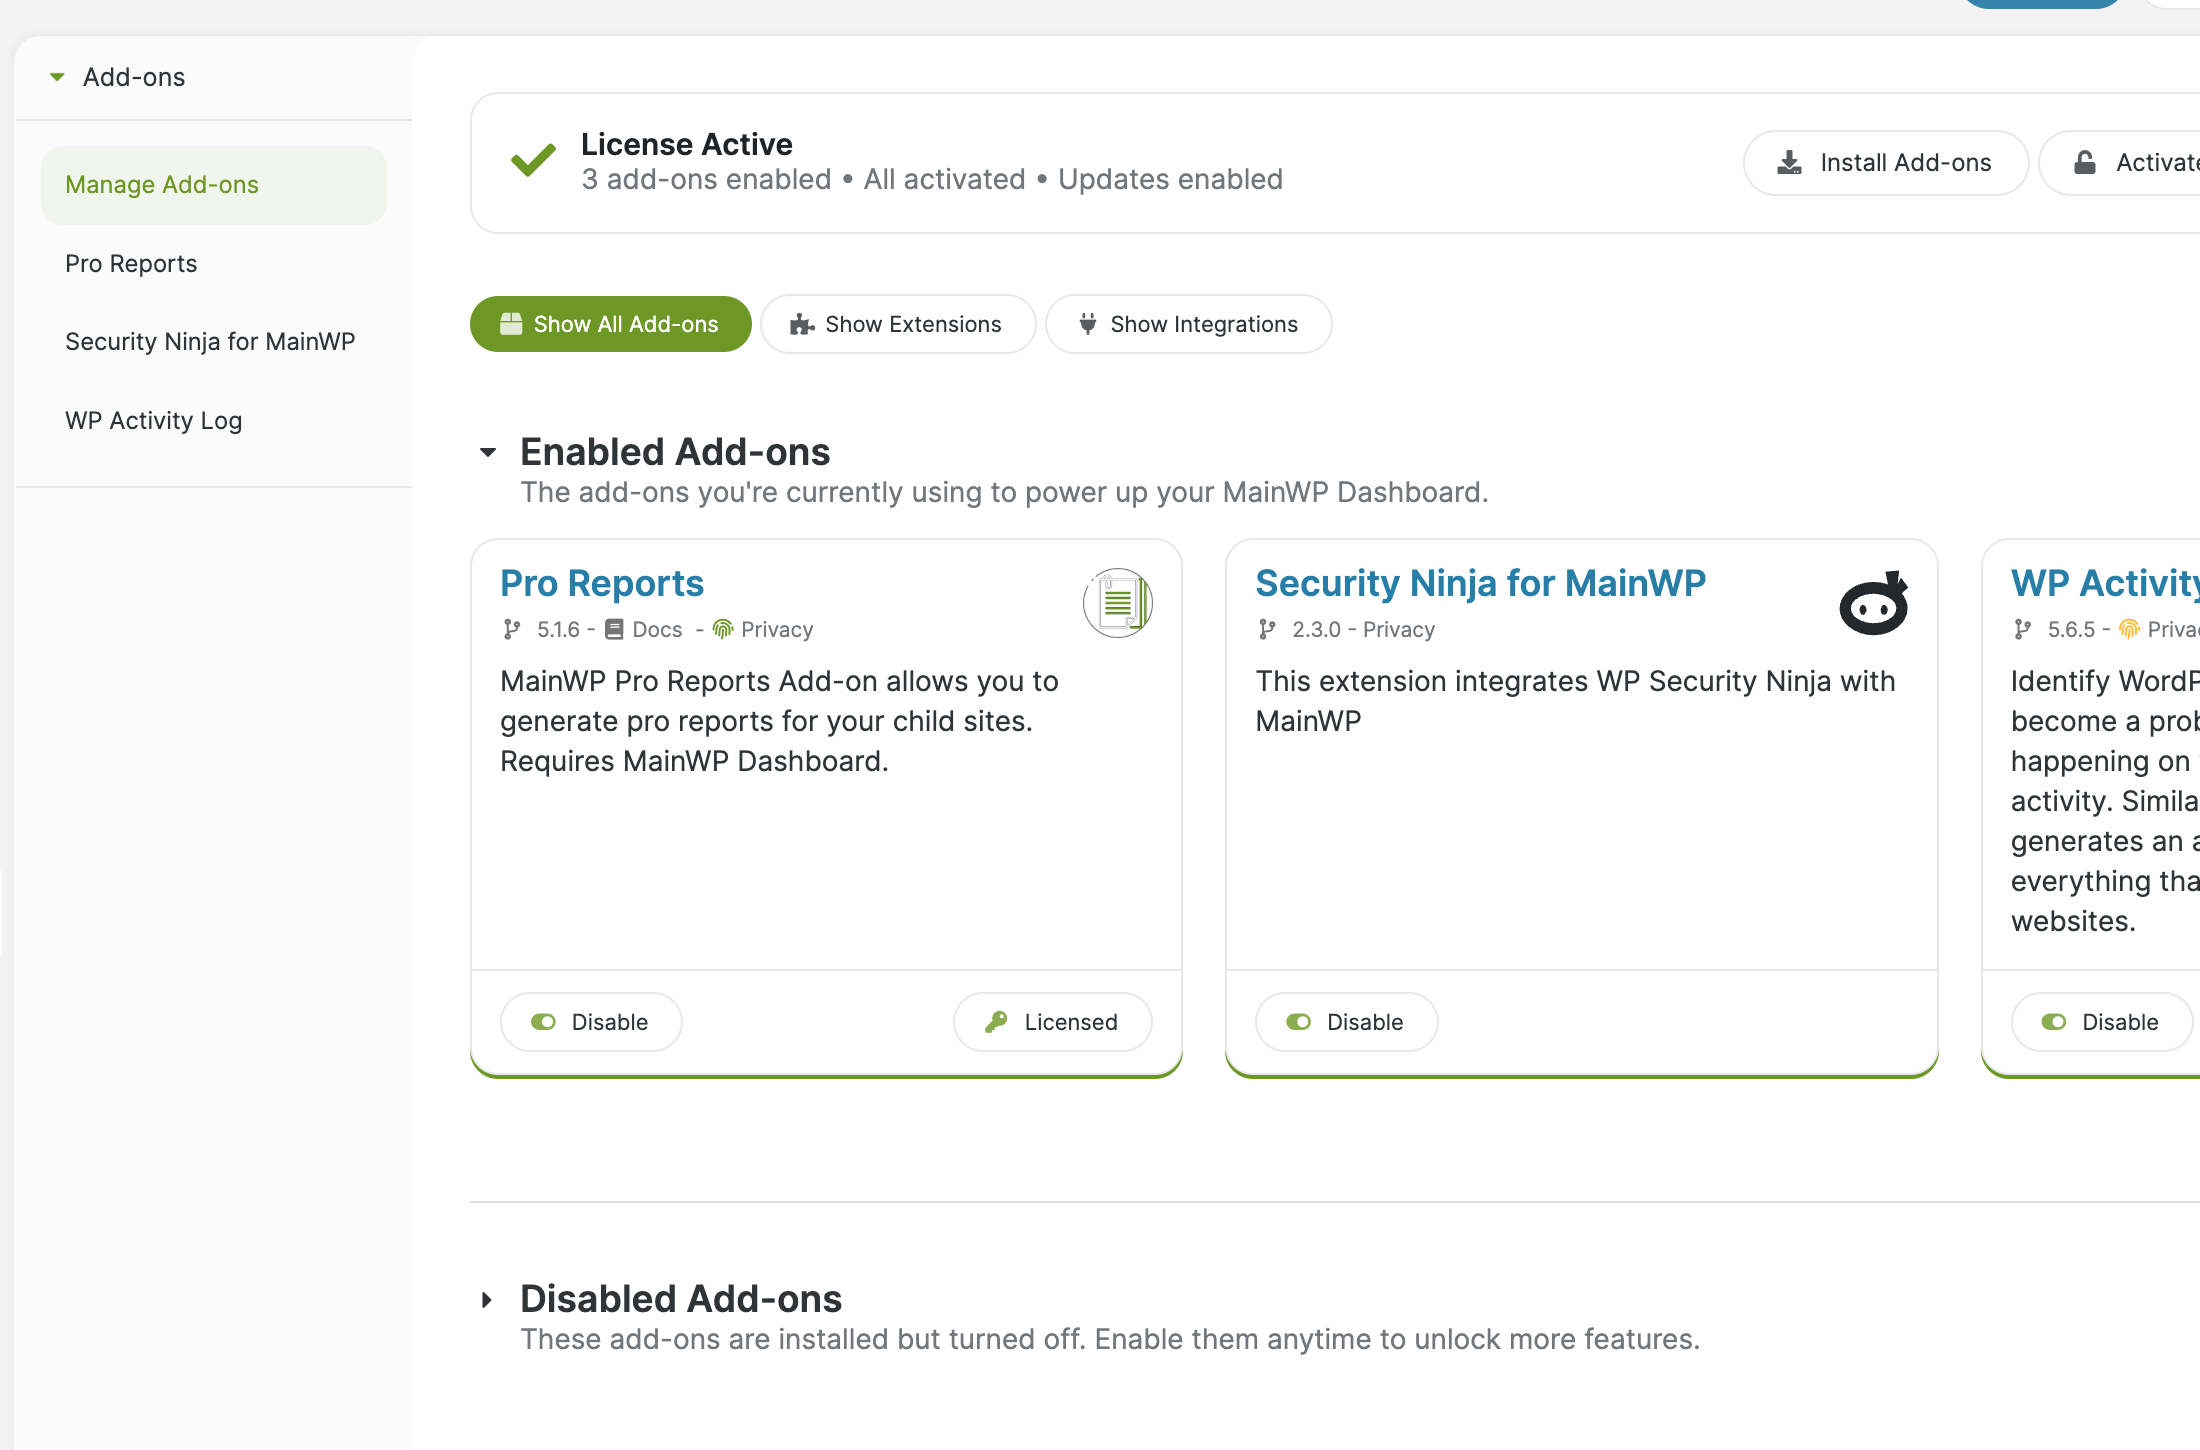Click the key icon on Licensed button
This screenshot has width=2200, height=1450.
pos(996,1022)
